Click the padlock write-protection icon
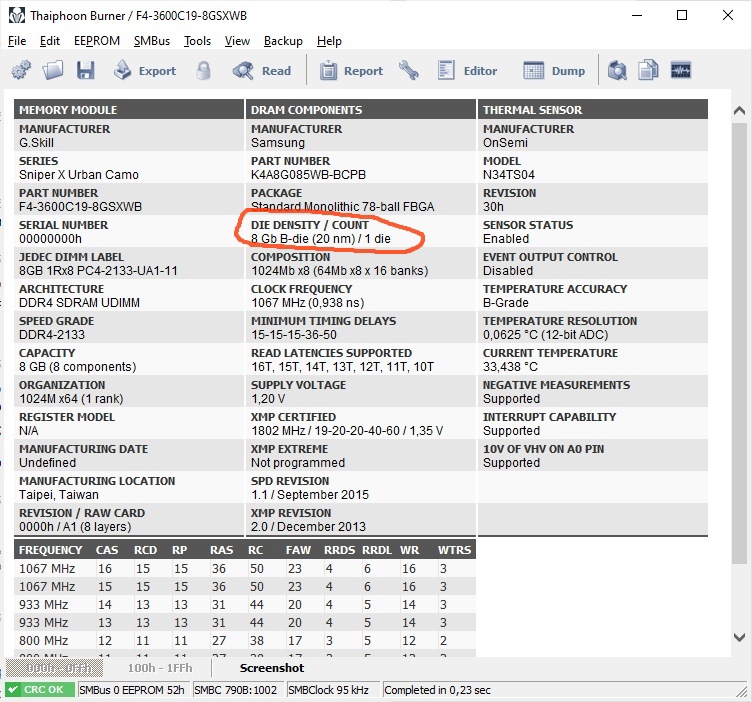 (203, 70)
